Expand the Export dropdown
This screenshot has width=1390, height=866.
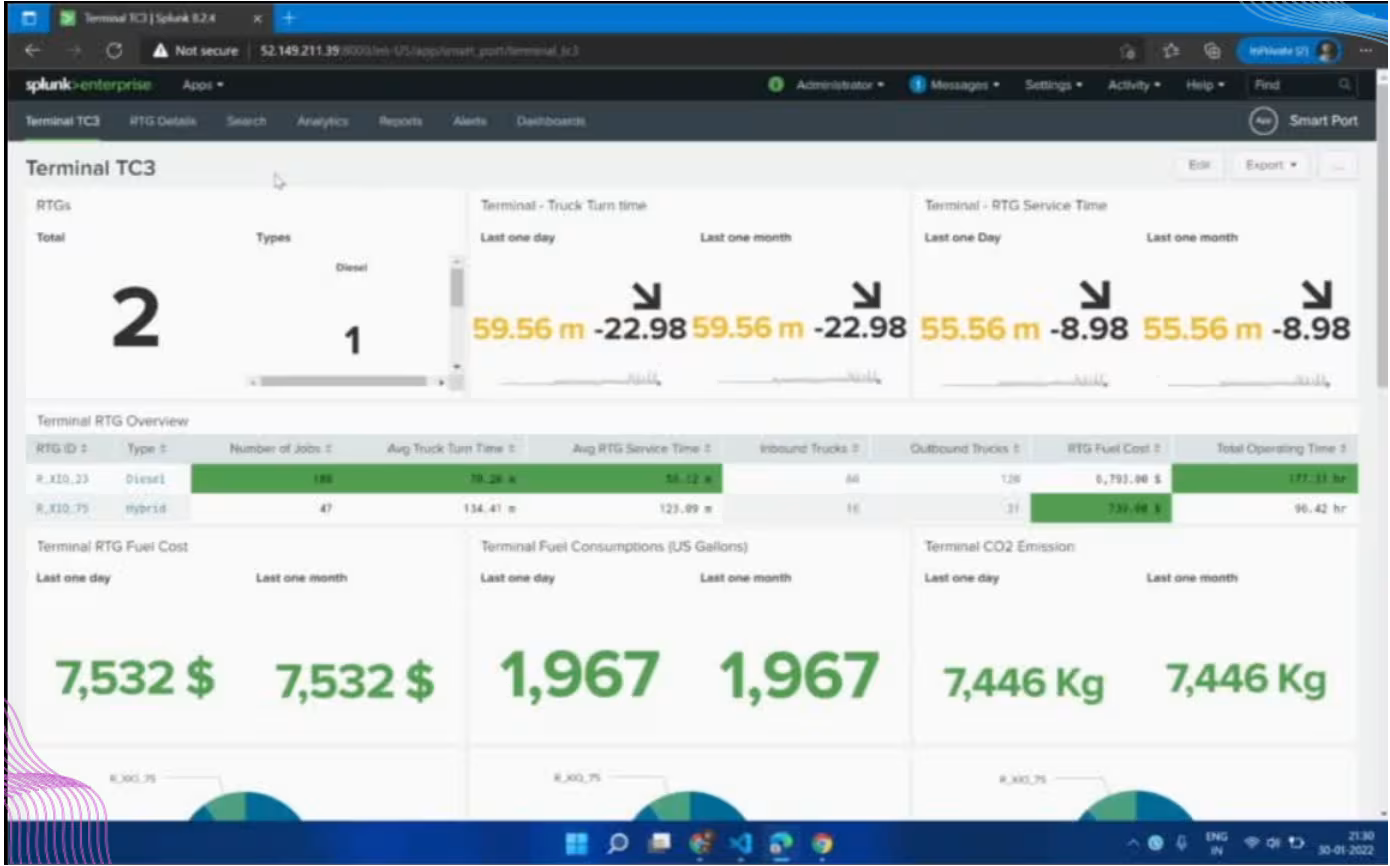point(1271,165)
